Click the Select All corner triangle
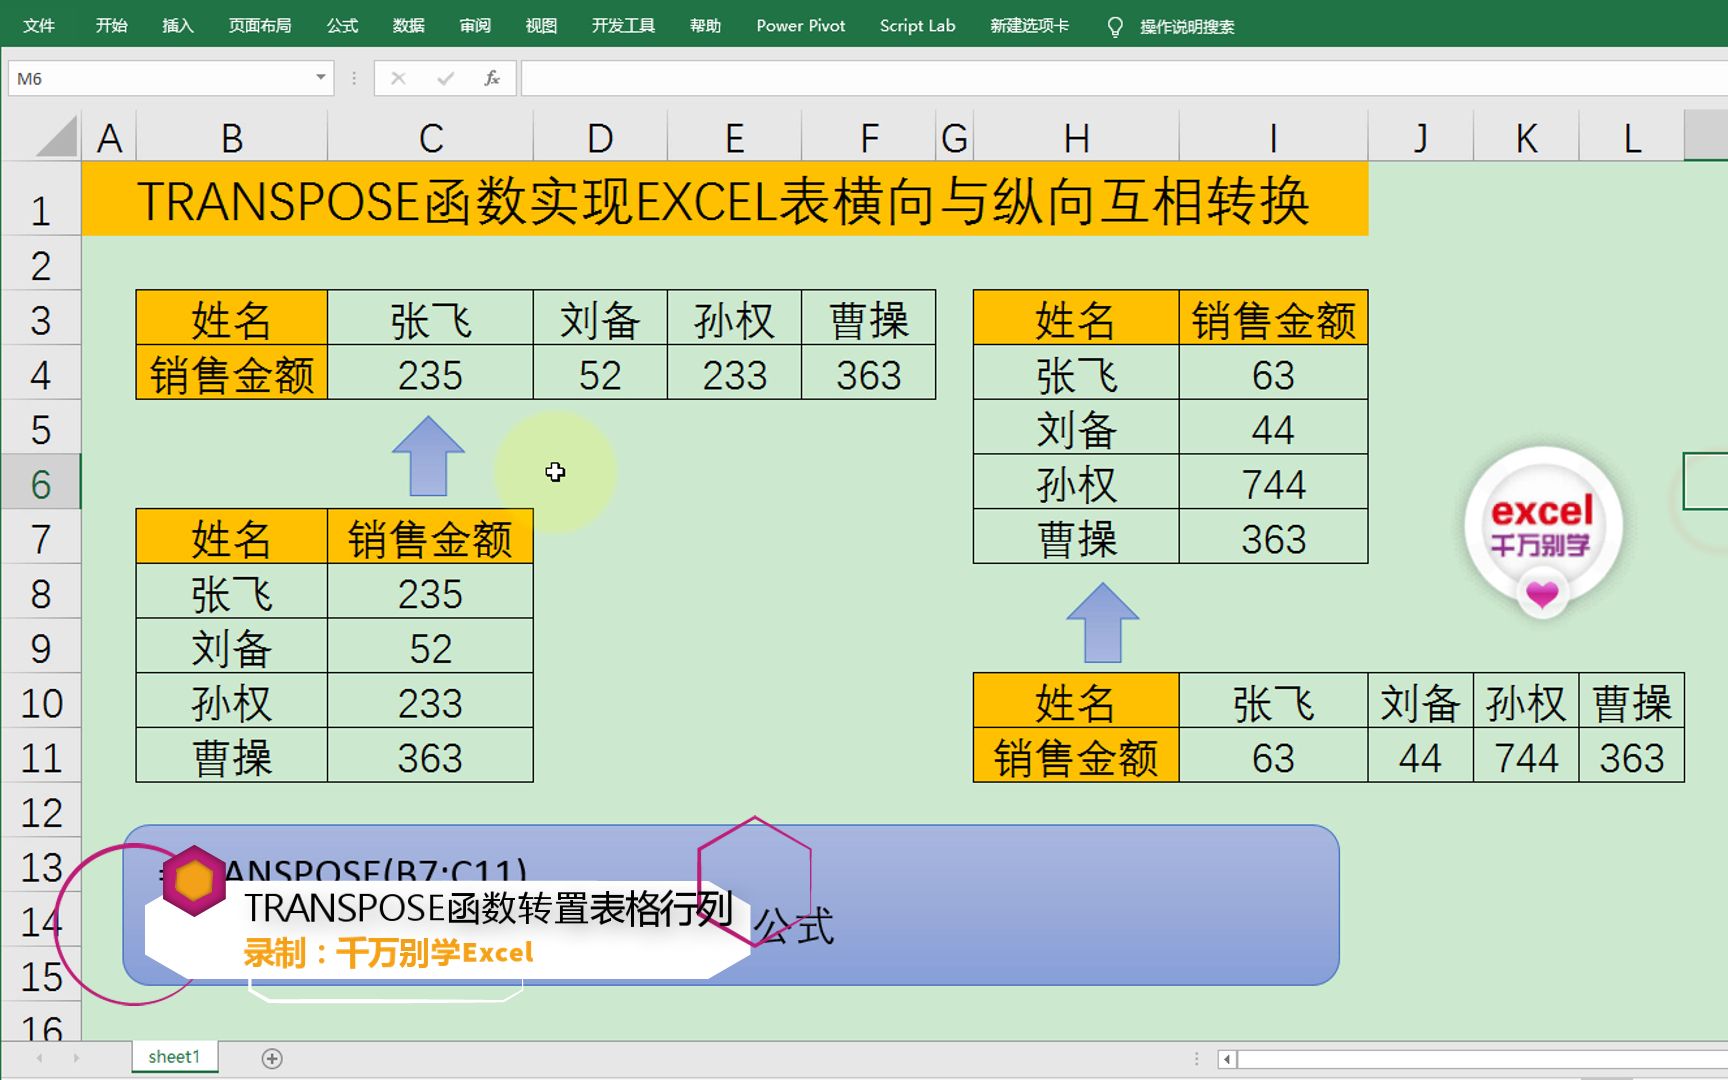 point(56,136)
